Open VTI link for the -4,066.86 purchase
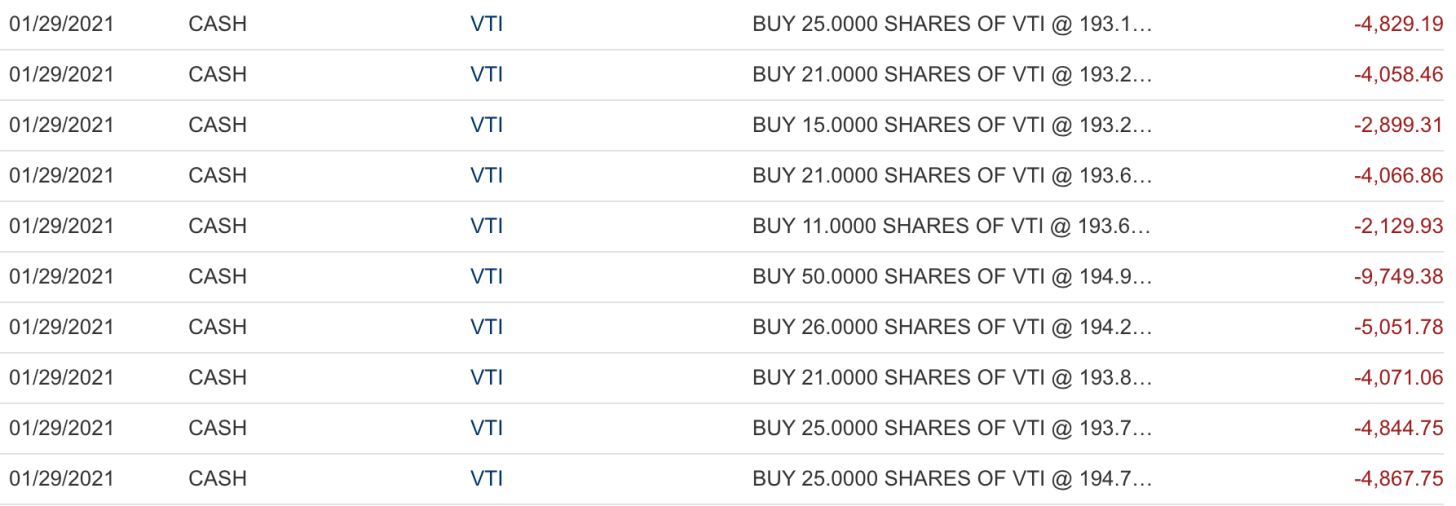 point(486,175)
